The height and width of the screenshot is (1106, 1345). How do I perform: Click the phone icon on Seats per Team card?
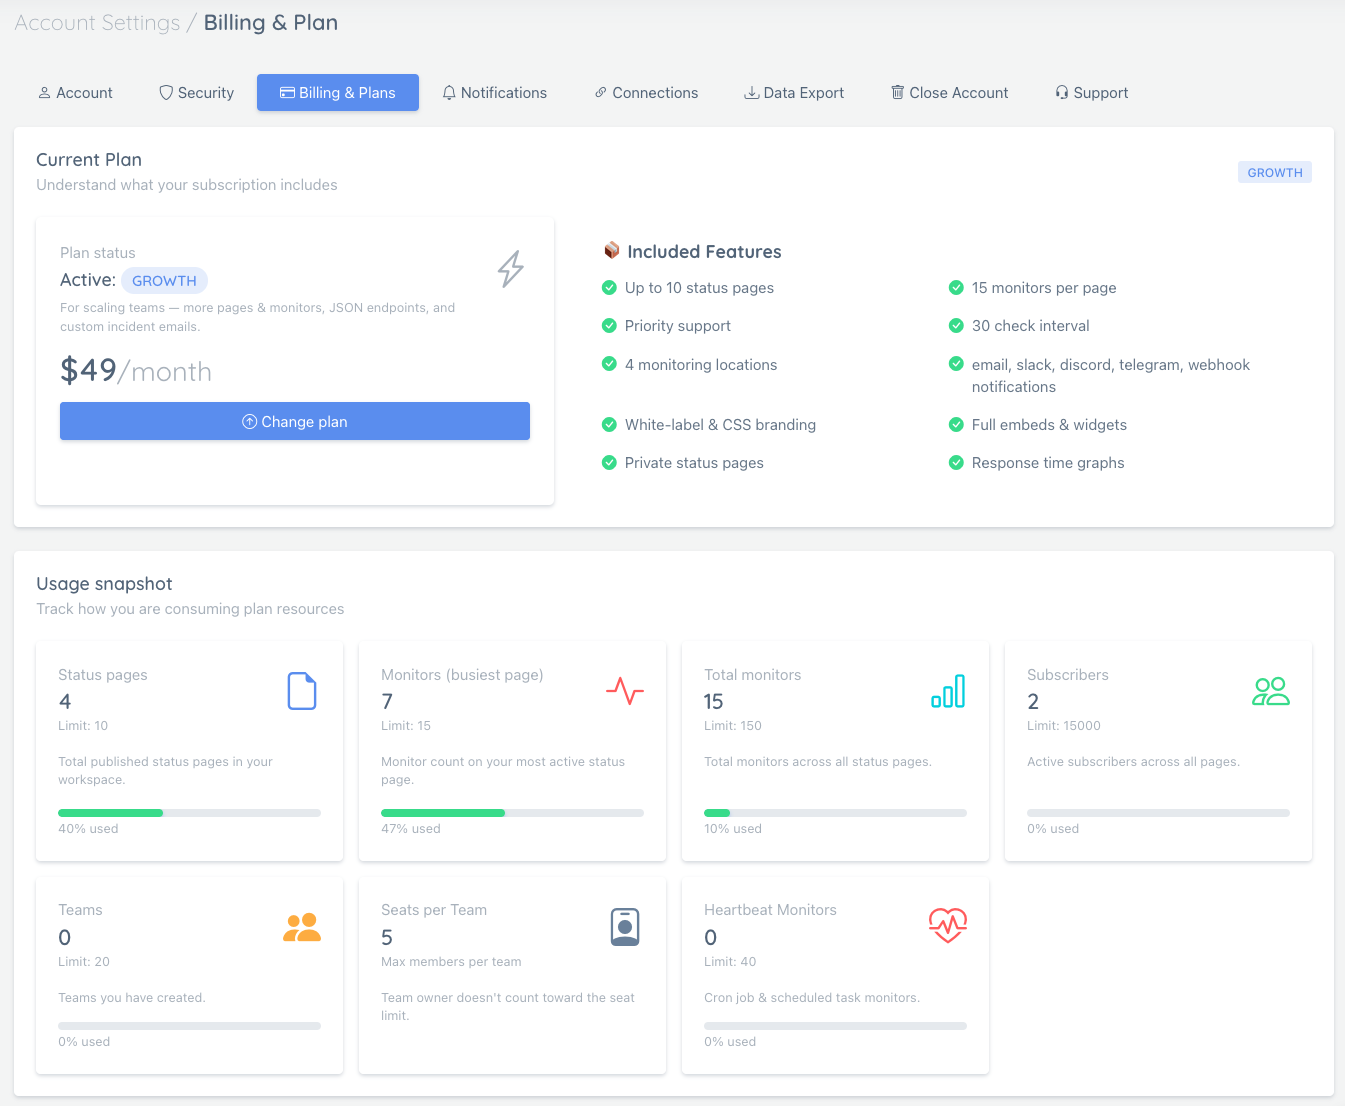point(624,926)
